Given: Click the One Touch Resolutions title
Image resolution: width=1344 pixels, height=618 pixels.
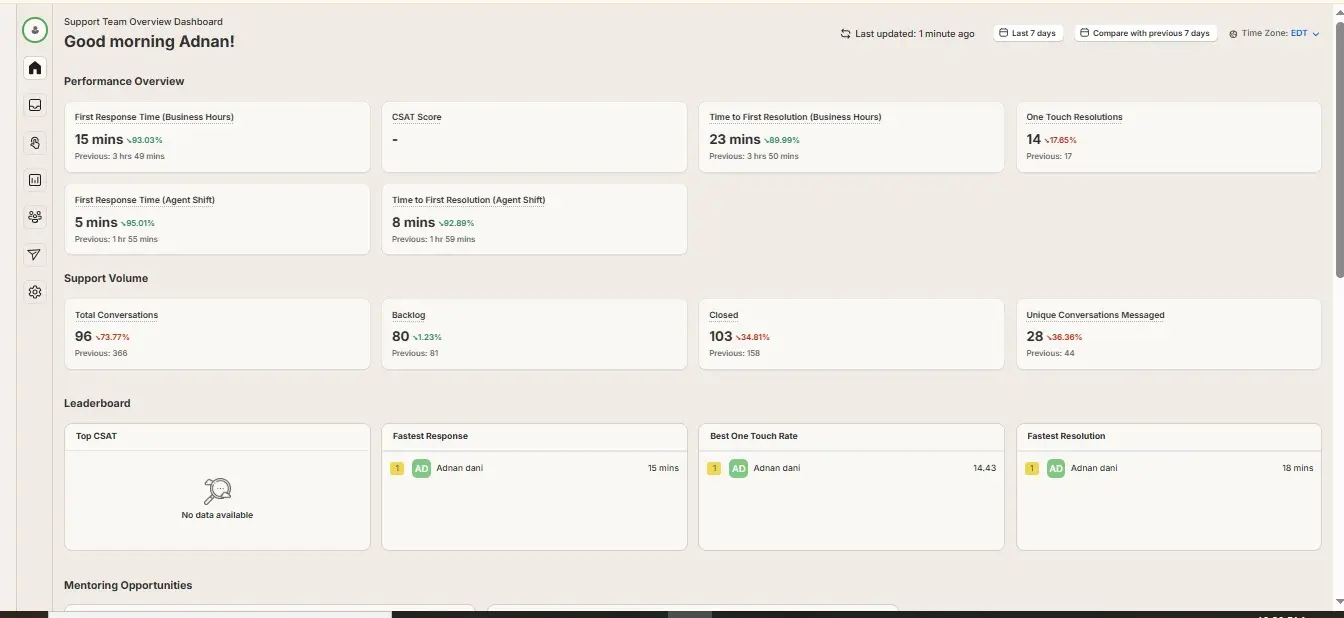Looking at the screenshot, I should click(x=1074, y=117).
